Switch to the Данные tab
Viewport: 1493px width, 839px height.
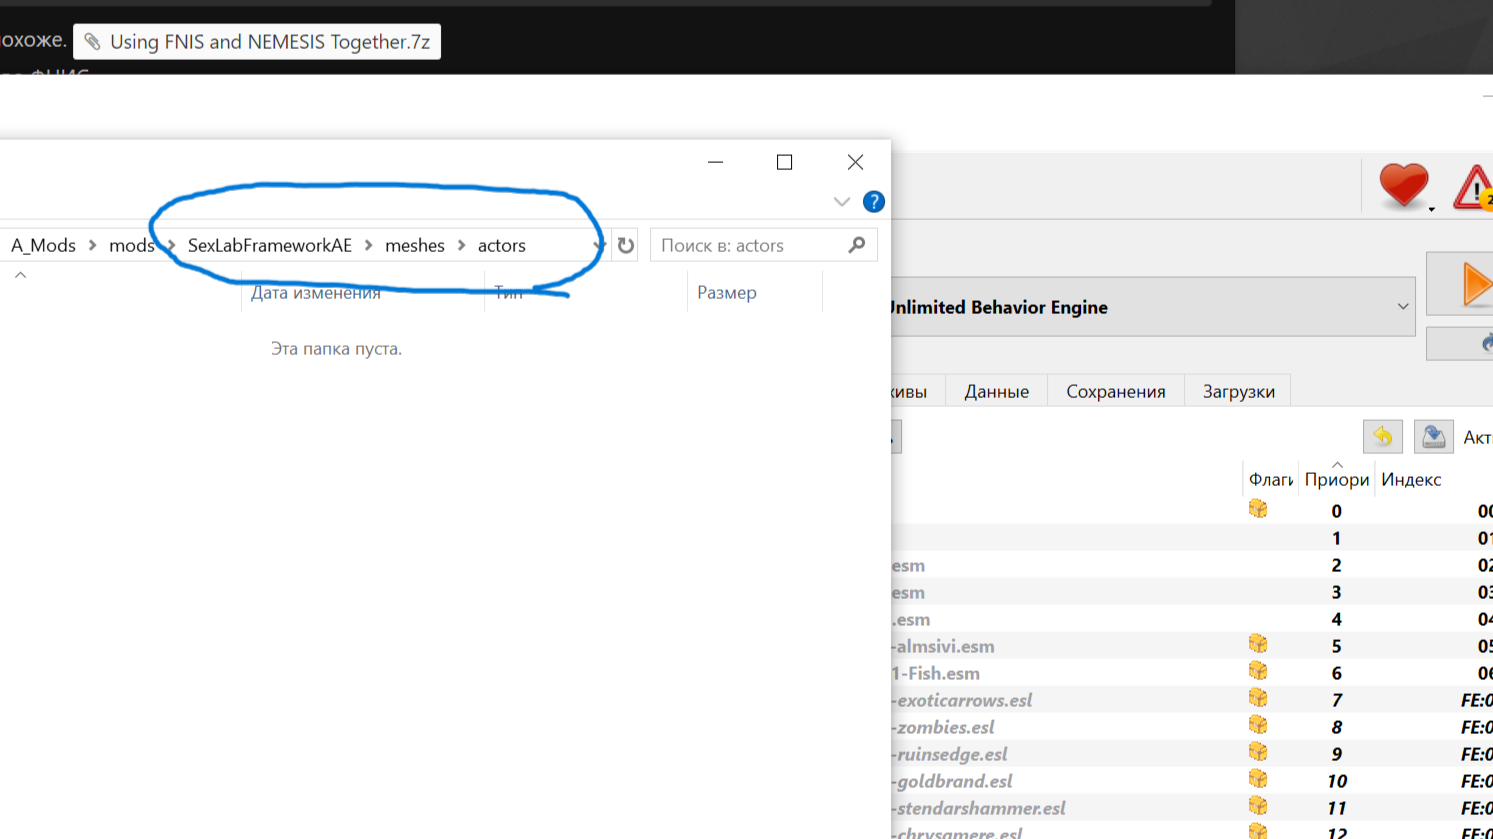(x=996, y=391)
